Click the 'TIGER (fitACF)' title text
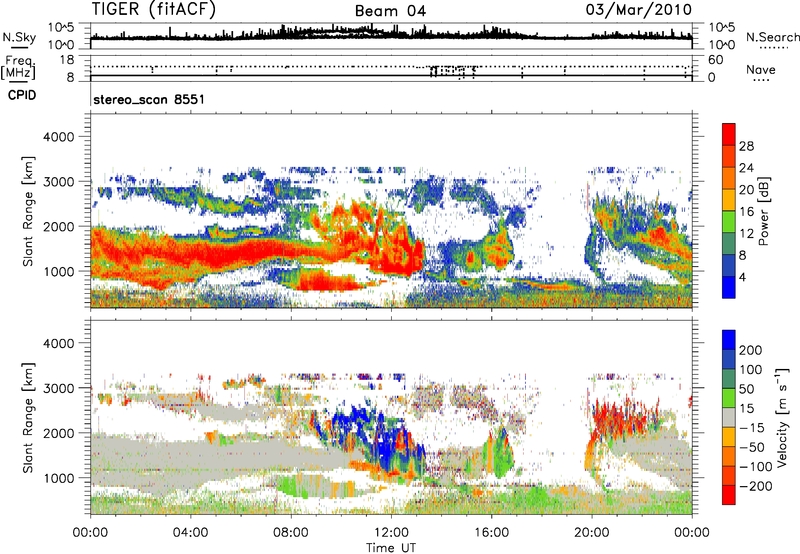Image resolution: width=800 pixels, height=554 pixels. (154, 10)
